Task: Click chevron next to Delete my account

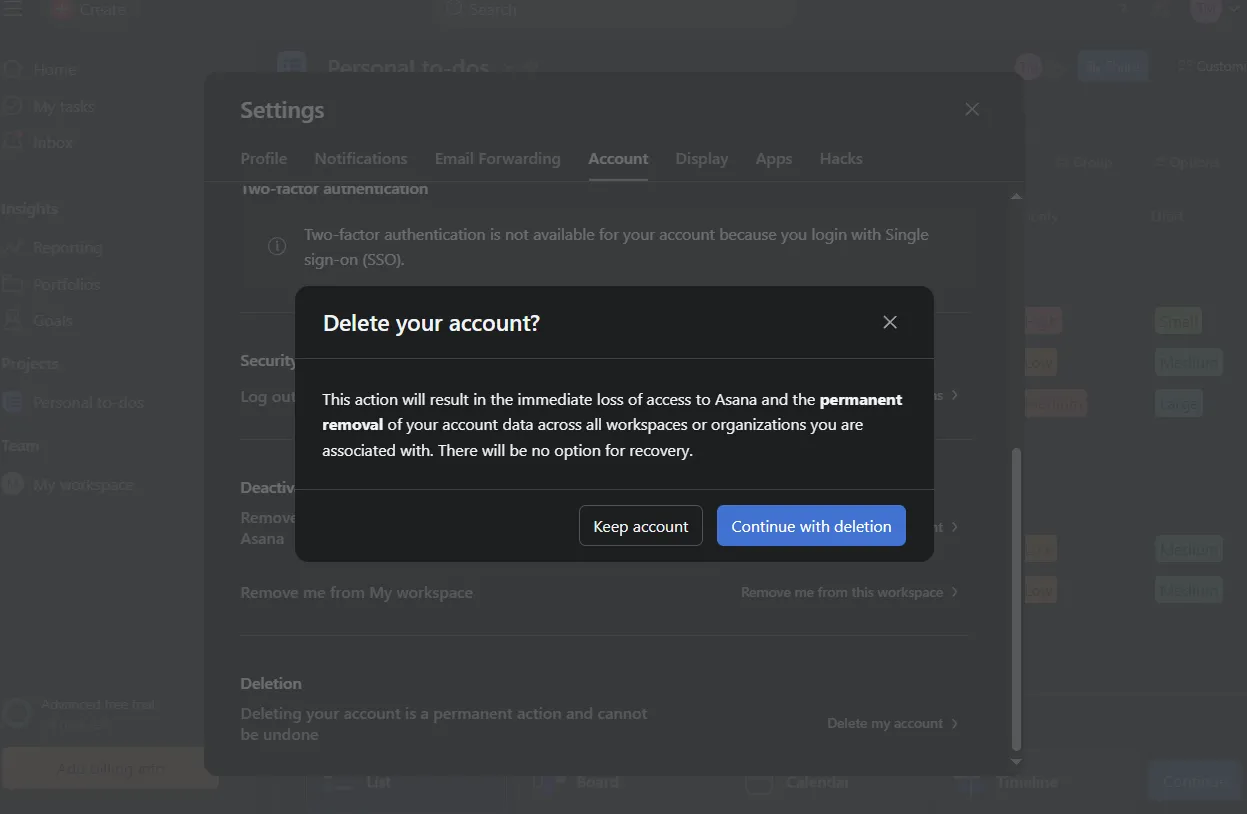Action: point(955,723)
